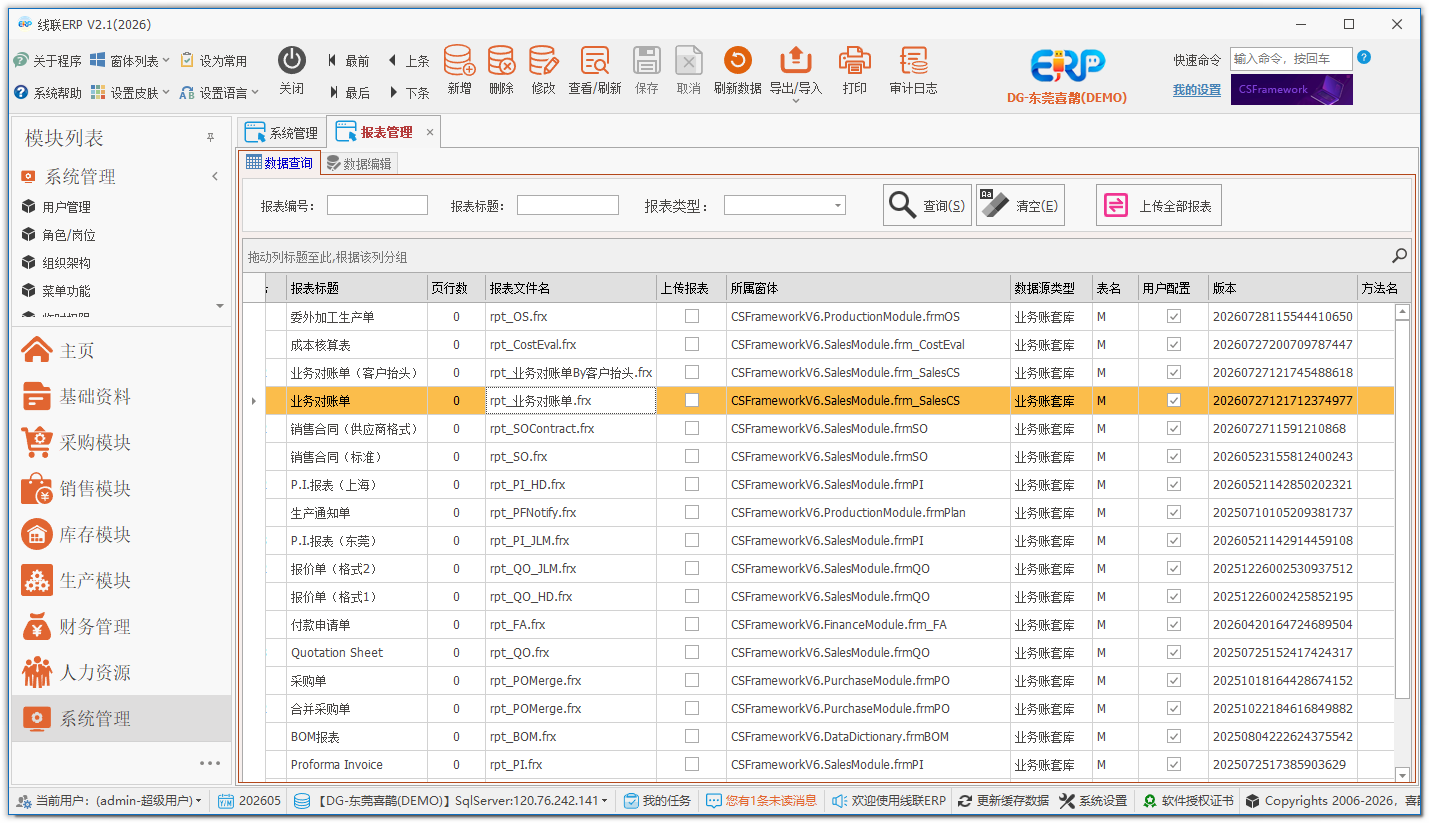Pin the 模块列表 panel
This screenshot has height=823, width=1429.
tap(210, 138)
